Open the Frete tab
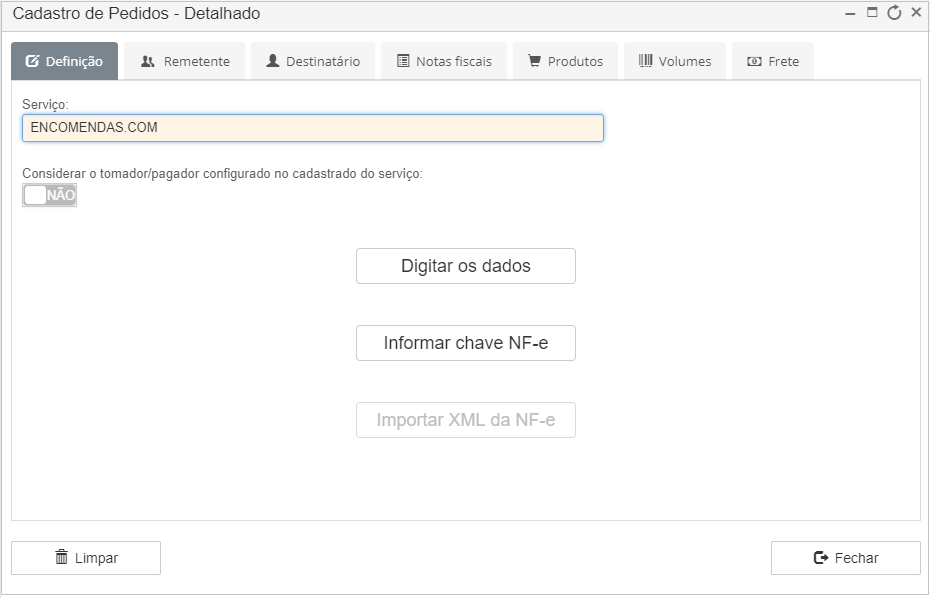Viewport: 930px width, 598px height. point(773,61)
